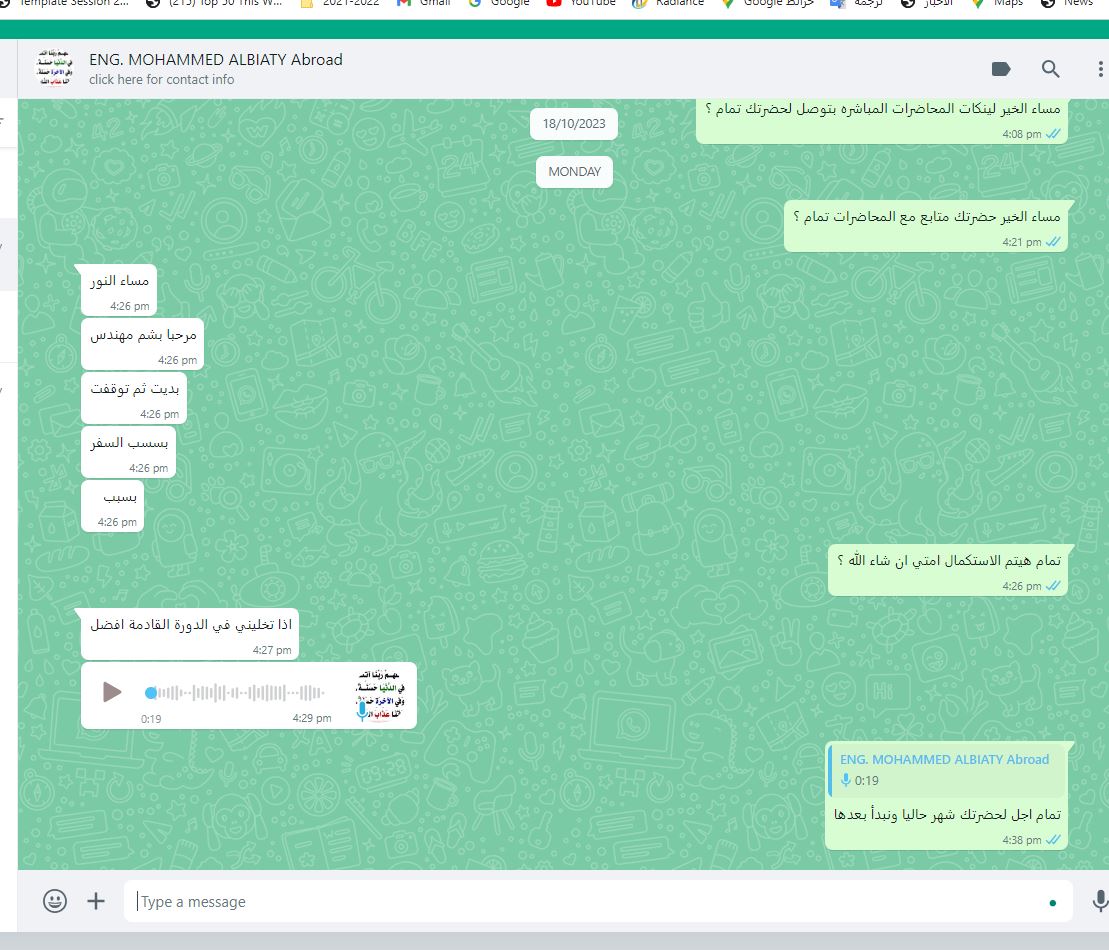Open the contact's profile picture in chat header
Screen dimensions: 1109x950
pyautogui.click(x=54, y=68)
